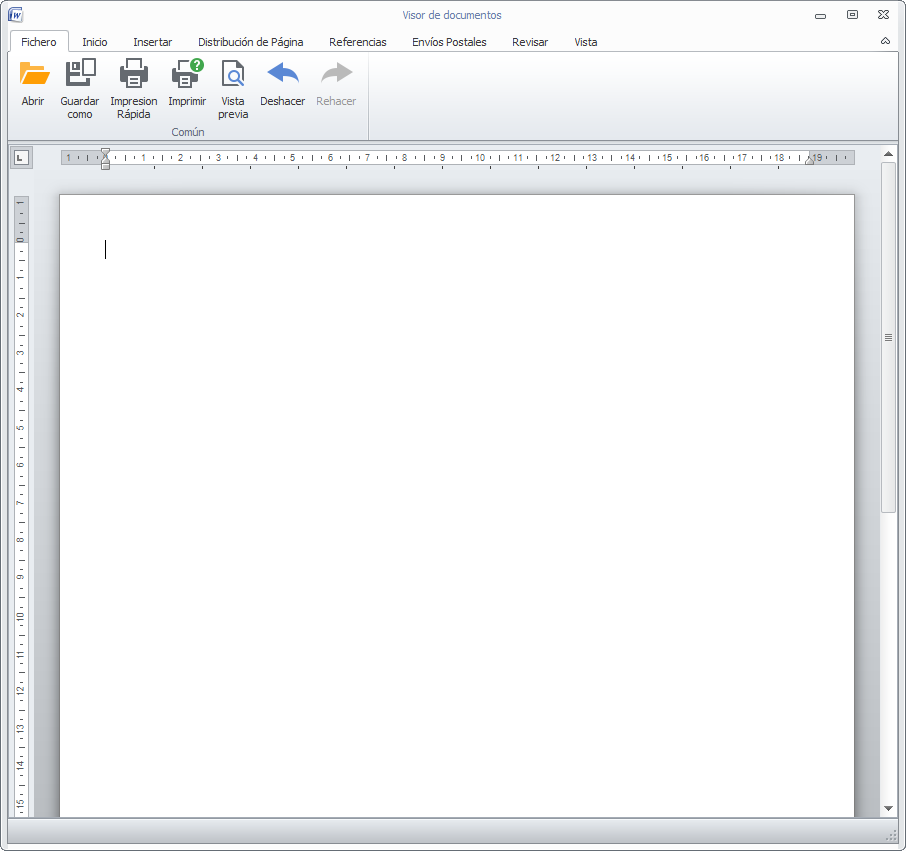Image resolution: width=906 pixels, height=851 pixels.
Task: Switch to the Inicio tab
Action: point(95,42)
